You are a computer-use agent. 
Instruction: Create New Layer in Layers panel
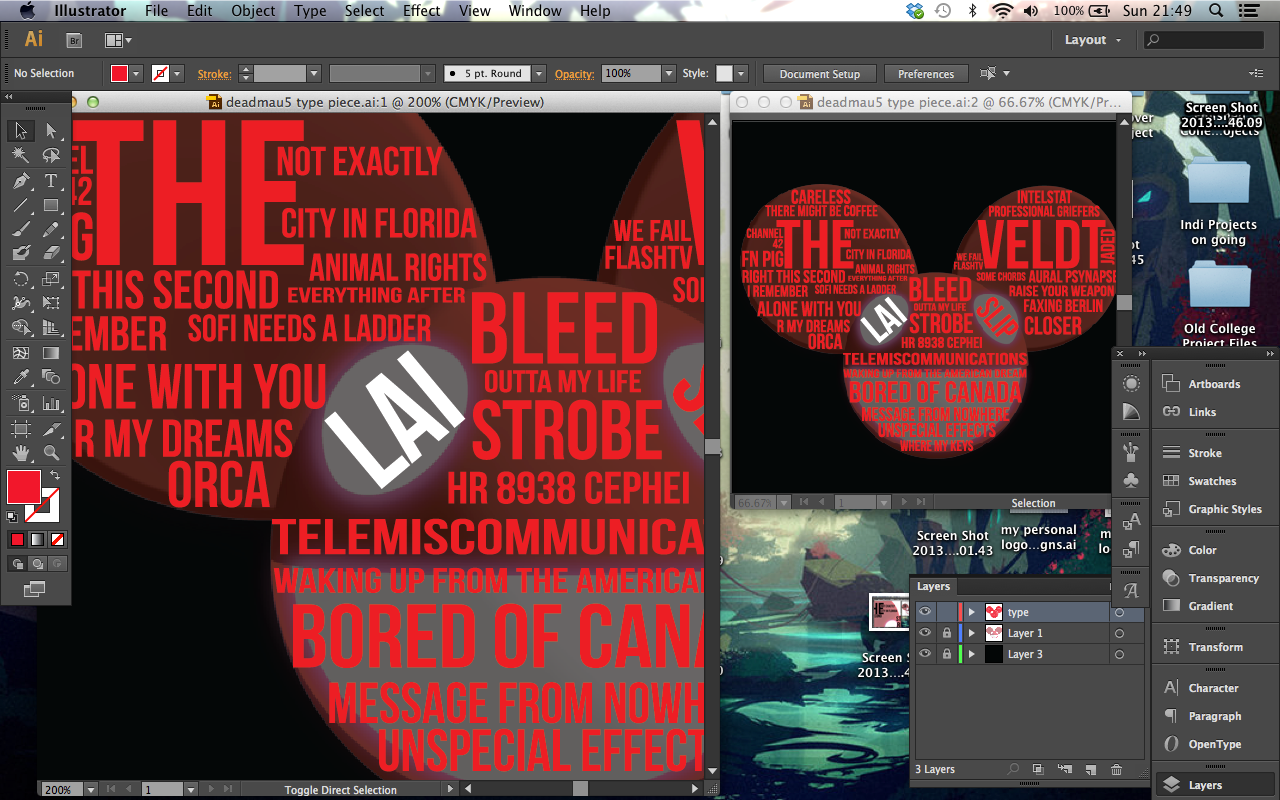[1090, 769]
